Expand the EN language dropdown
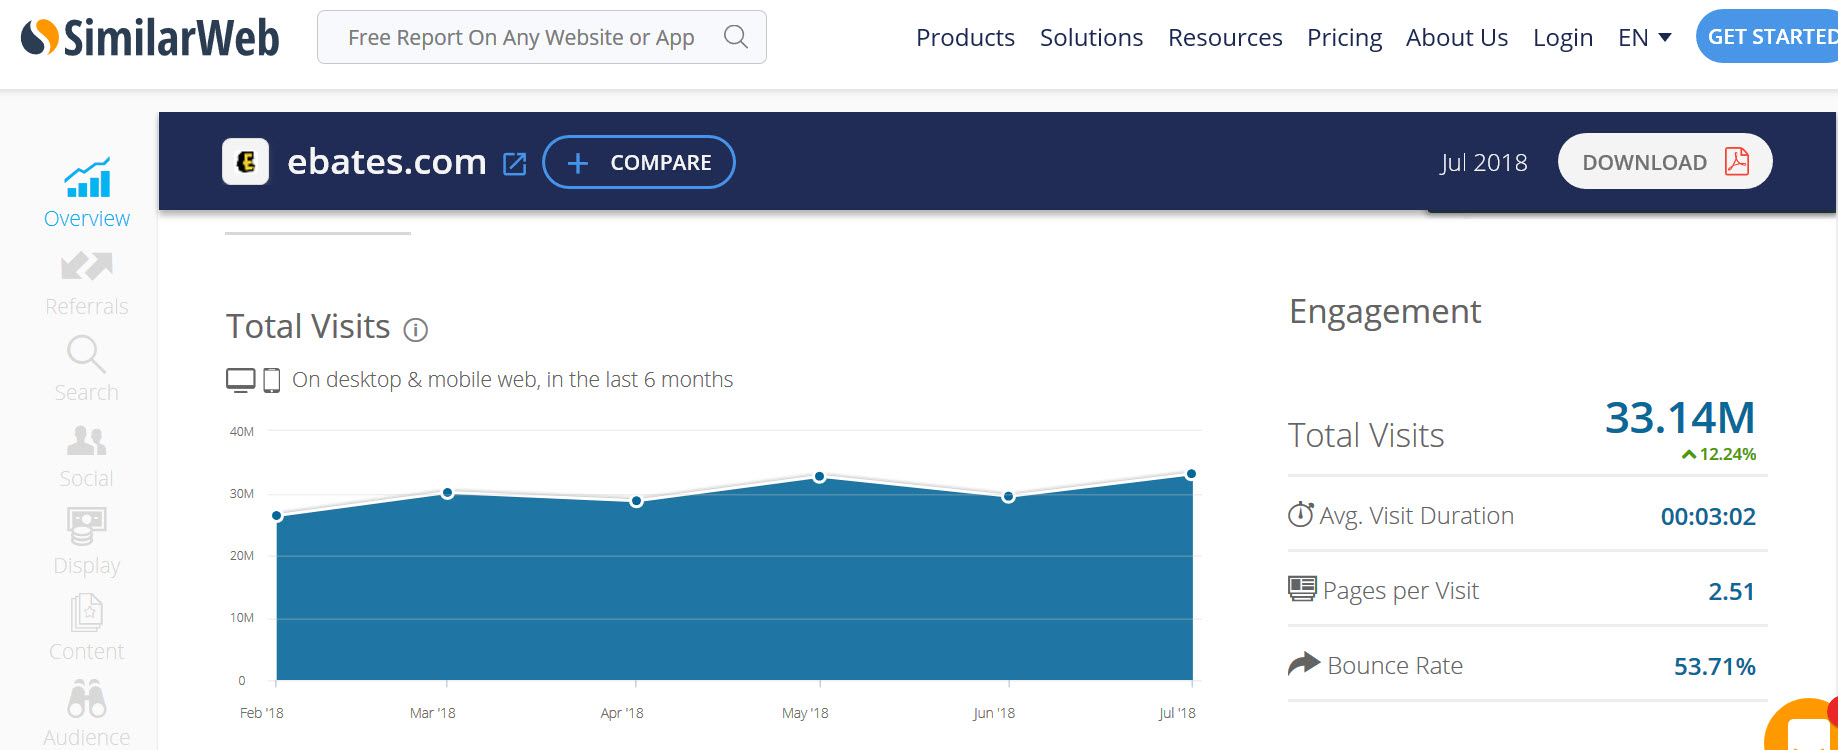This screenshot has width=1838, height=750. click(1644, 38)
